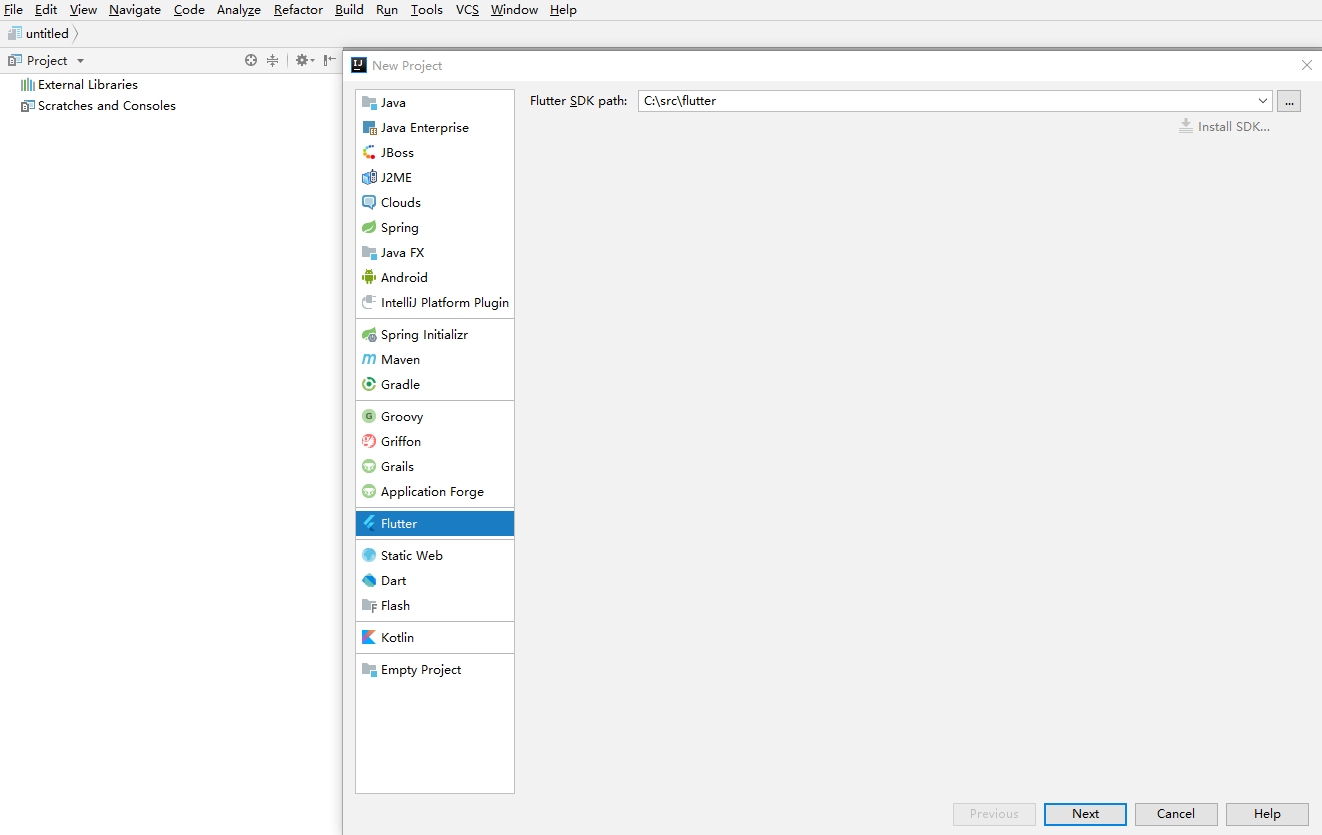Select the Java FX folder icon
The width and height of the screenshot is (1322, 835).
point(369,253)
